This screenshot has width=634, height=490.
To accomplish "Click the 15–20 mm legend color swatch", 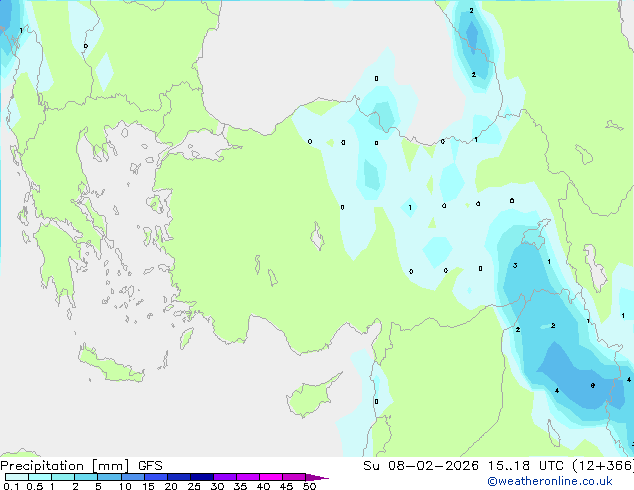I will click(x=156, y=477).
